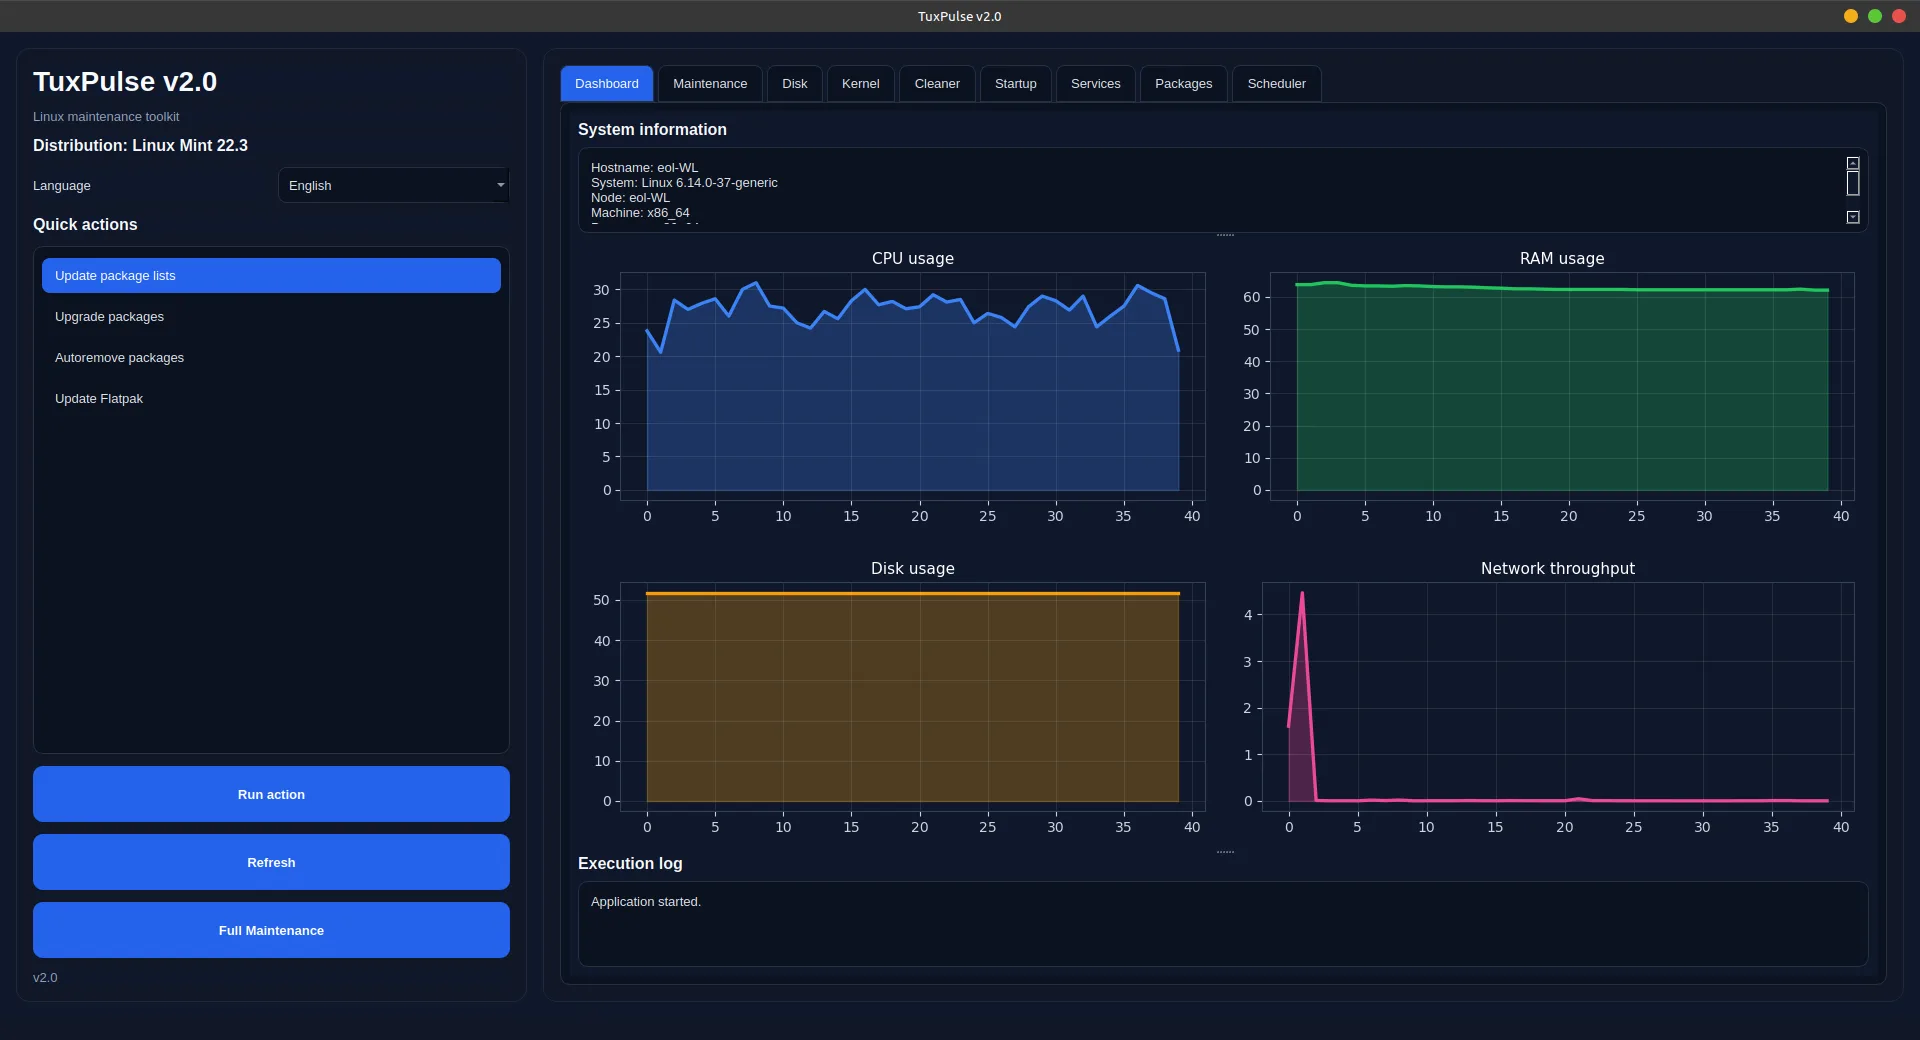This screenshot has height=1040, width=1920.
Task: Switch to the Maintenance tab
Action: click(x=709, y=84)
